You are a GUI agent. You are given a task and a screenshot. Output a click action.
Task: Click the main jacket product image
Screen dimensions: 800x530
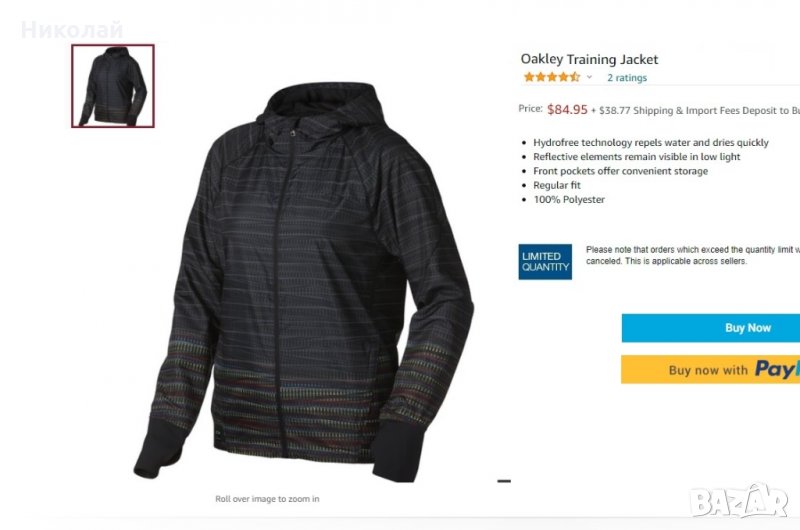point(304,282)
